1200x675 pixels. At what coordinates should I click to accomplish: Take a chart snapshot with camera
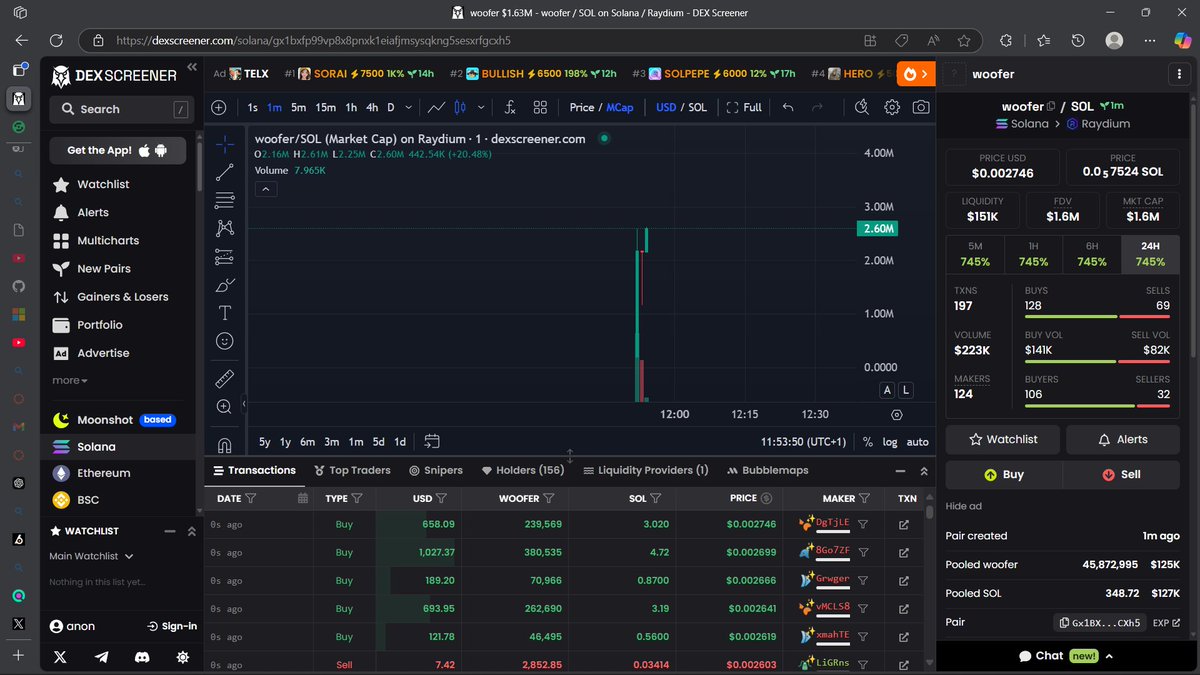pos(921,107)
